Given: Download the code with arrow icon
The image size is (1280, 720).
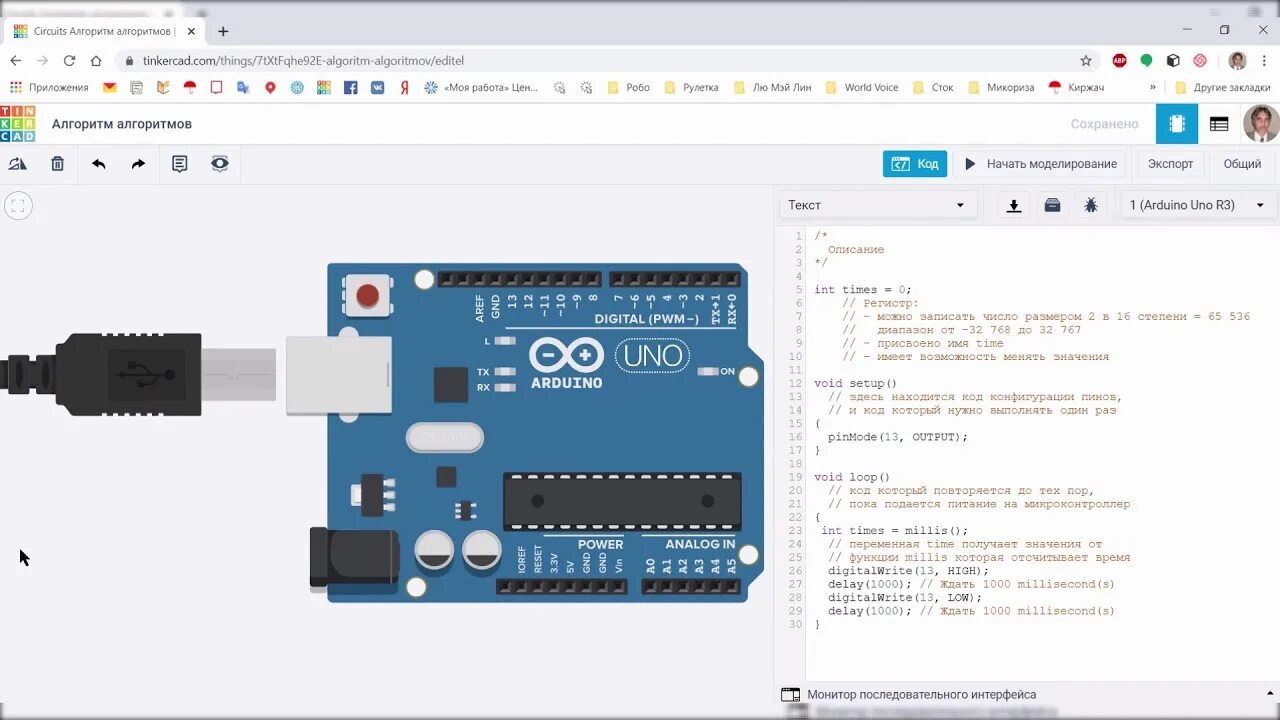Looking at the screenshot, I should click(1013, 205).
